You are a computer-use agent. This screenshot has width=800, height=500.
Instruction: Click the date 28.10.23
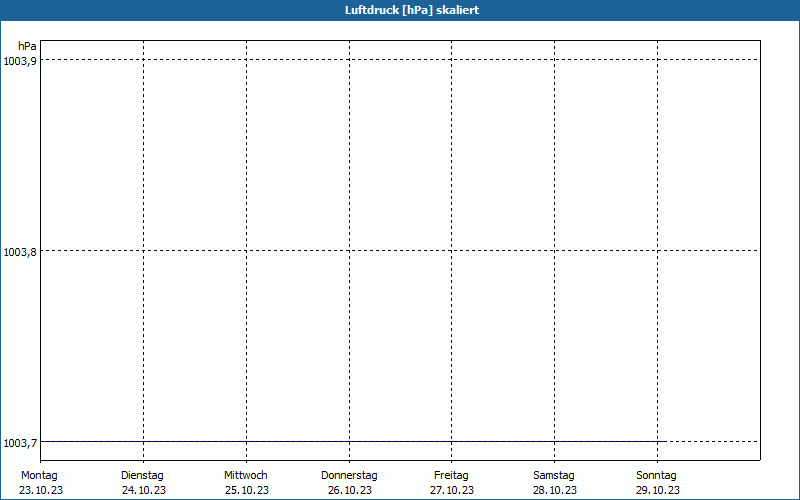(x=555, y=490)
